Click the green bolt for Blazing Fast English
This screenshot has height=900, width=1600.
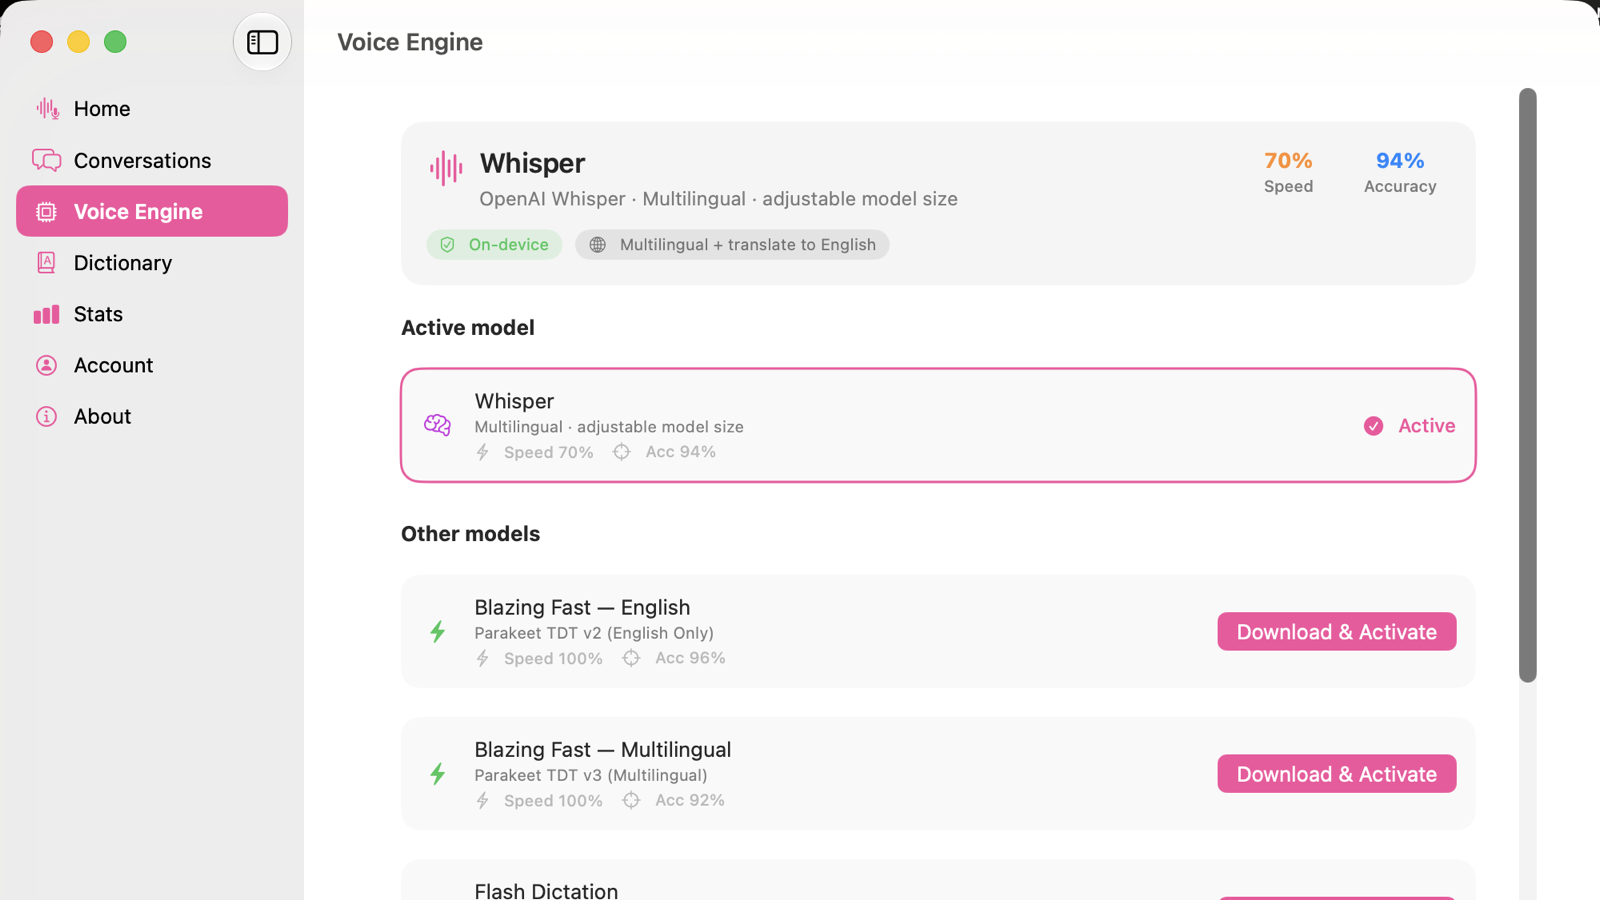(438, 631)
